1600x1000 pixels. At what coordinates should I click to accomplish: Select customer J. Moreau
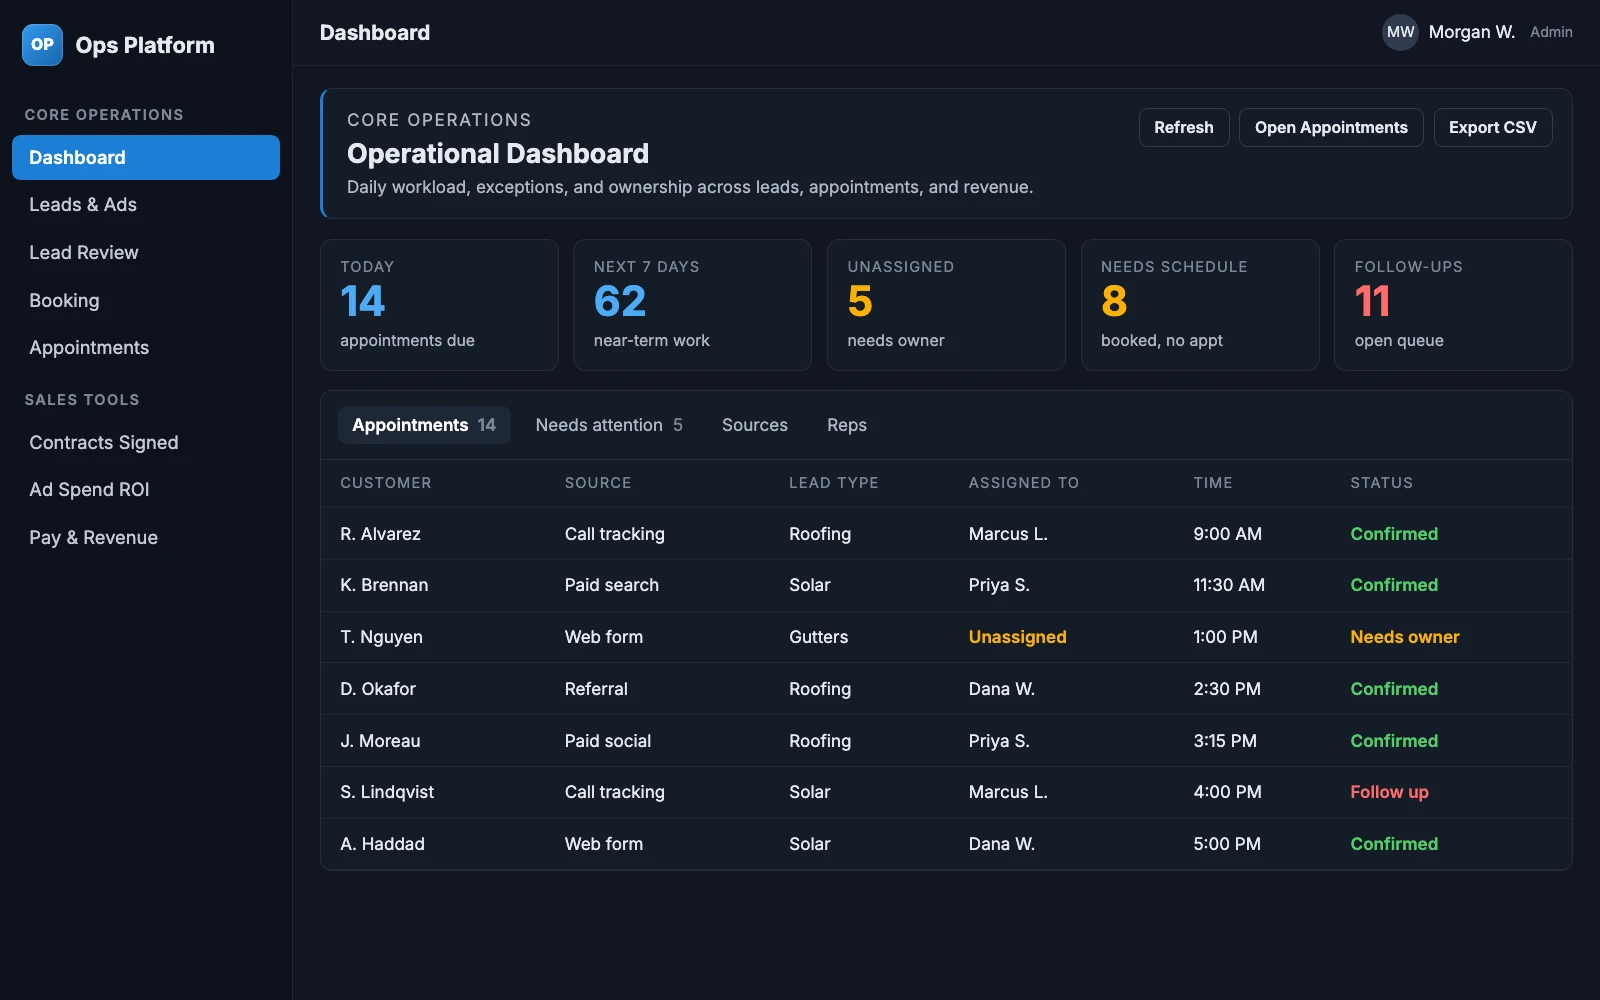click(x=380, y=741)
